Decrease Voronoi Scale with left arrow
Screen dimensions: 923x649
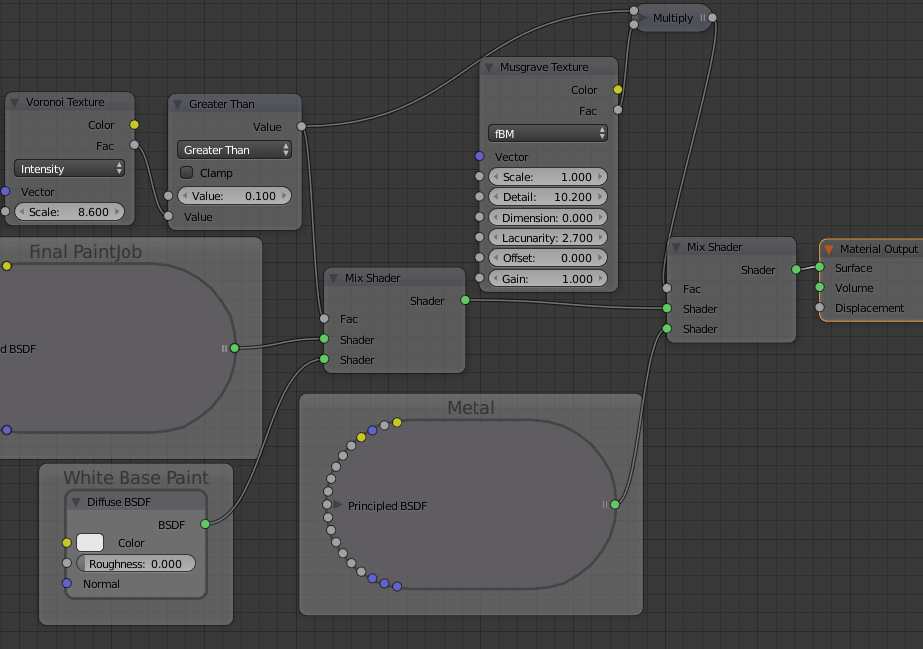22,212
